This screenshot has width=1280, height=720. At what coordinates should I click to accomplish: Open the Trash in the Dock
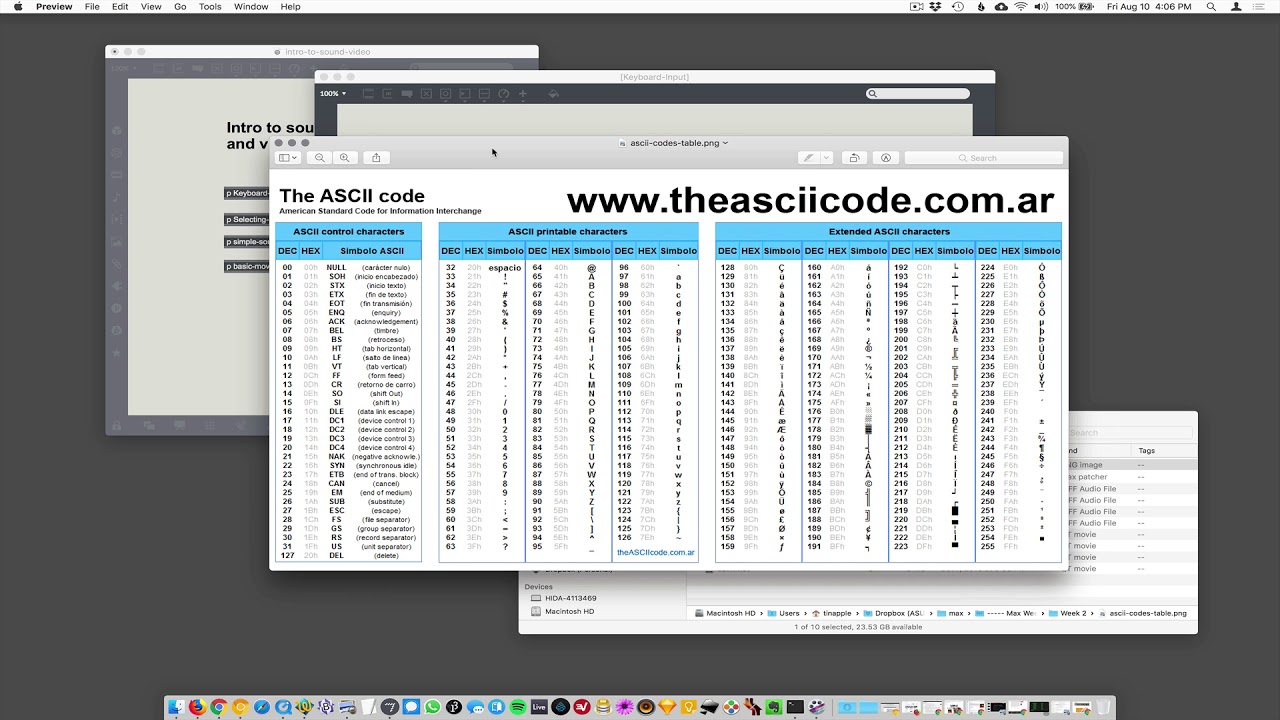(1101, 707)
